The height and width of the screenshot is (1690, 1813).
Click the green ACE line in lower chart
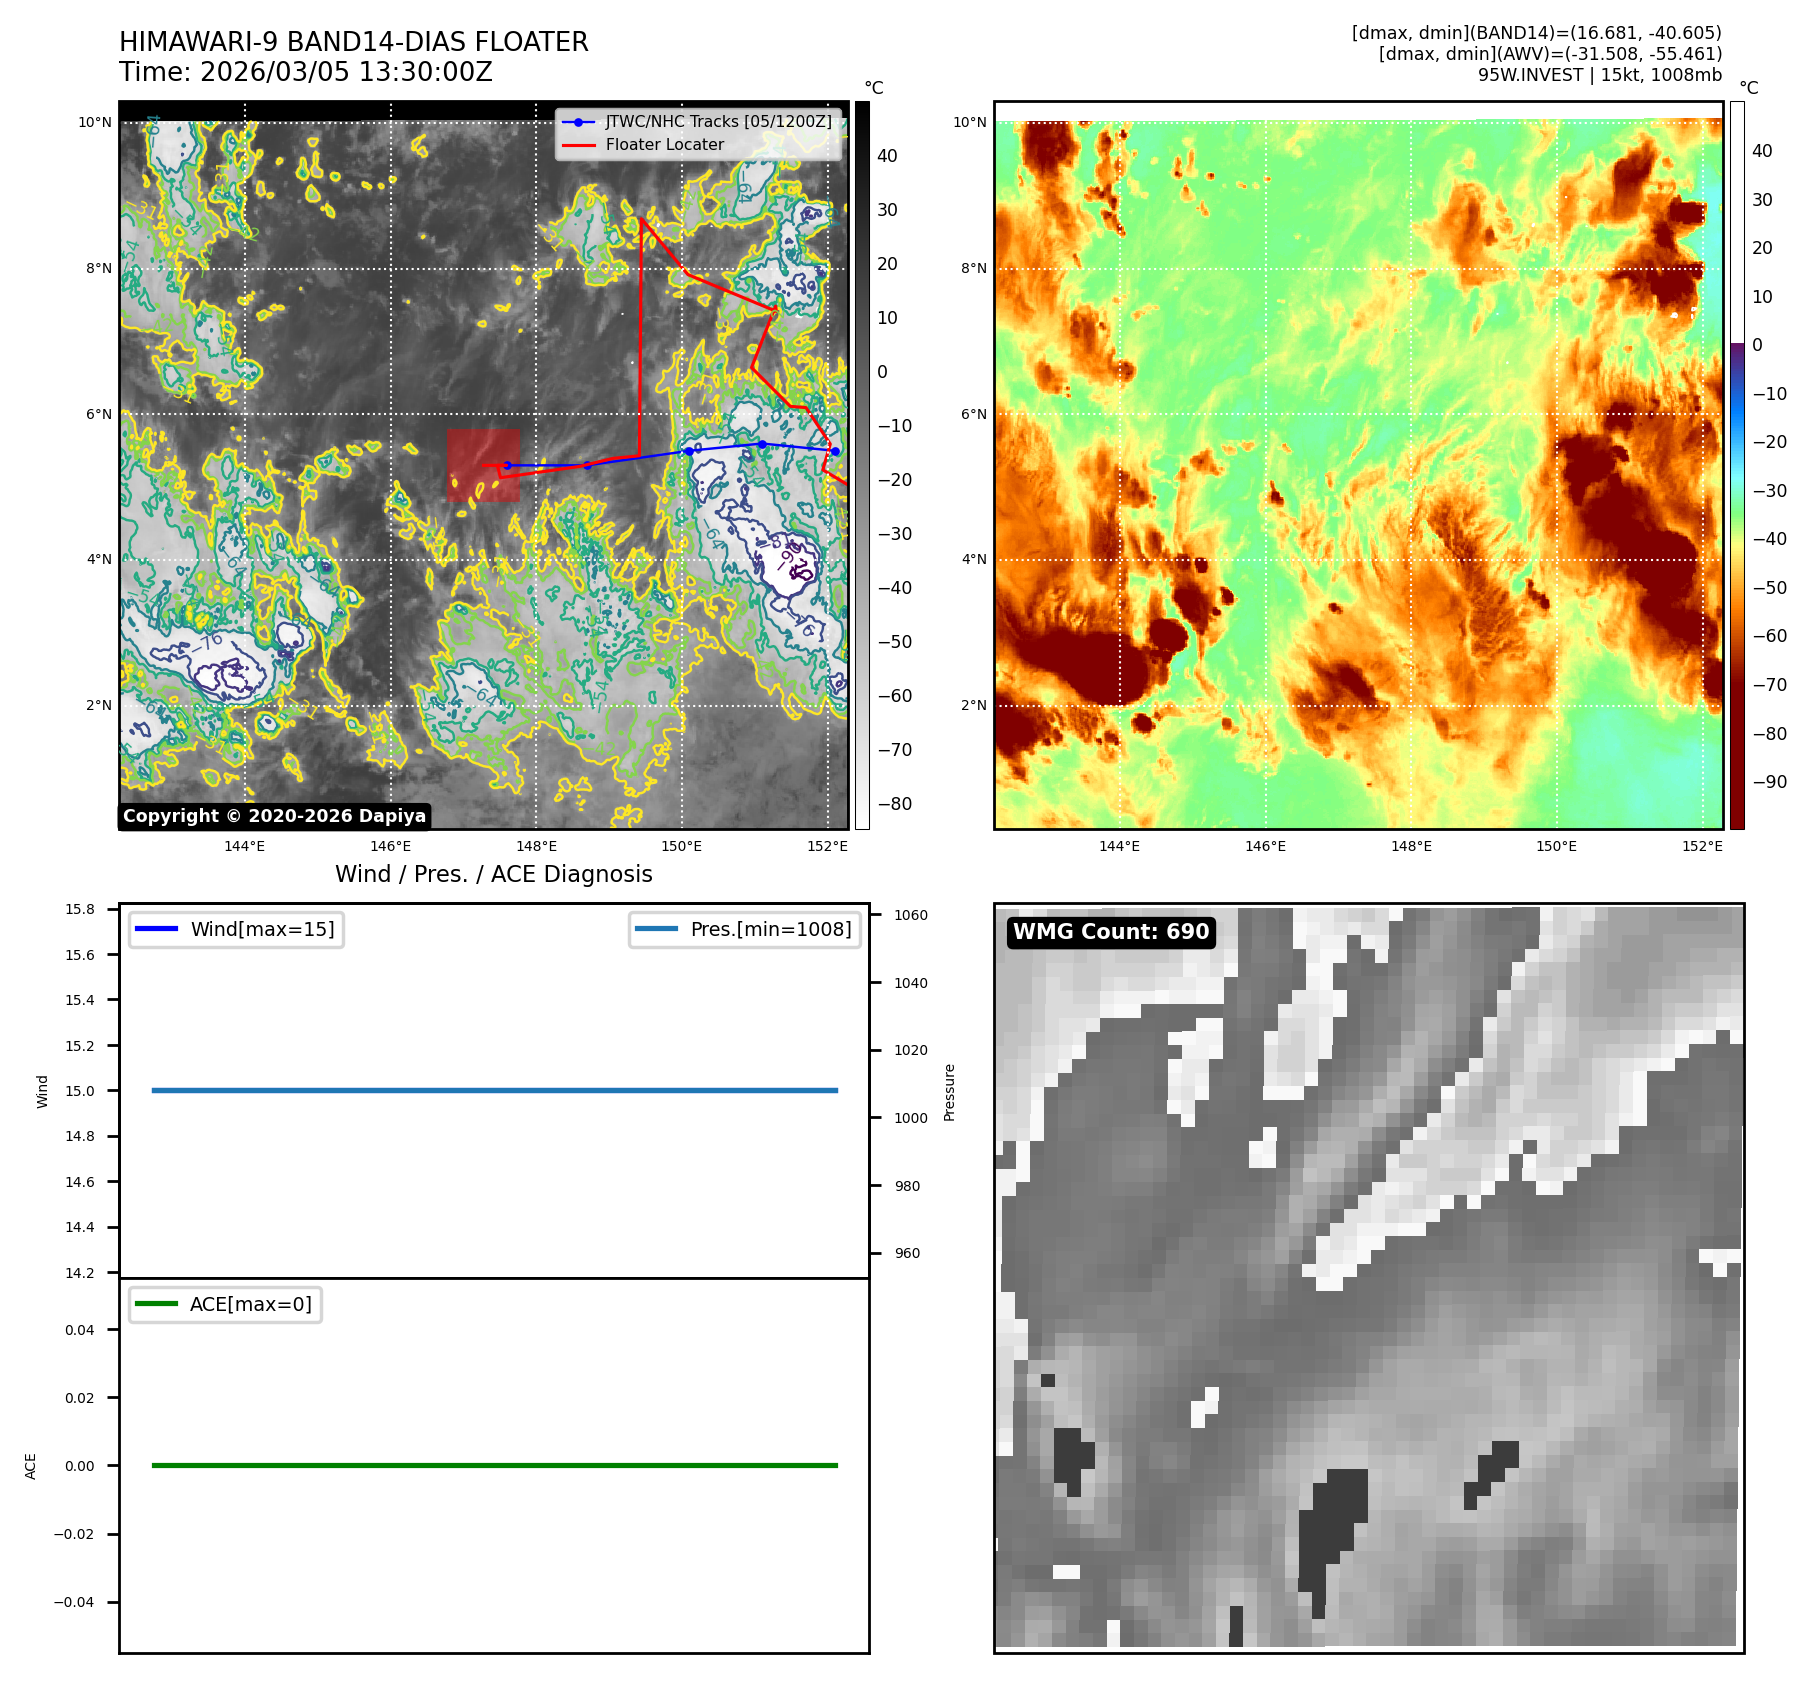pyautogui.click(x=494, y=1465)
